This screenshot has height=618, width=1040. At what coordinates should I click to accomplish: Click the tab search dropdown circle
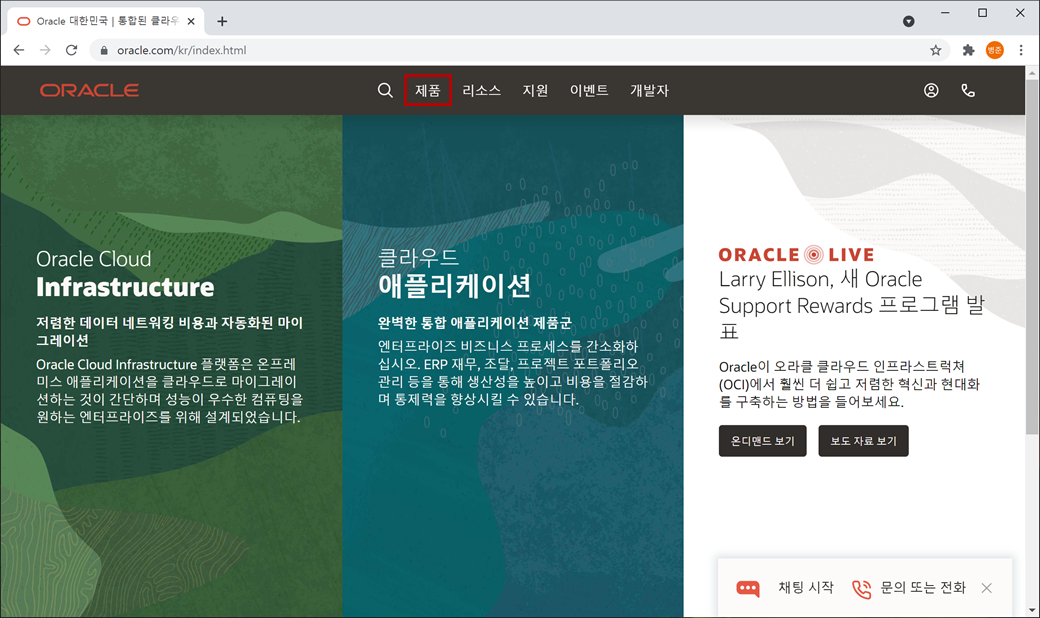pyautogui.click(x=909, y=21)
